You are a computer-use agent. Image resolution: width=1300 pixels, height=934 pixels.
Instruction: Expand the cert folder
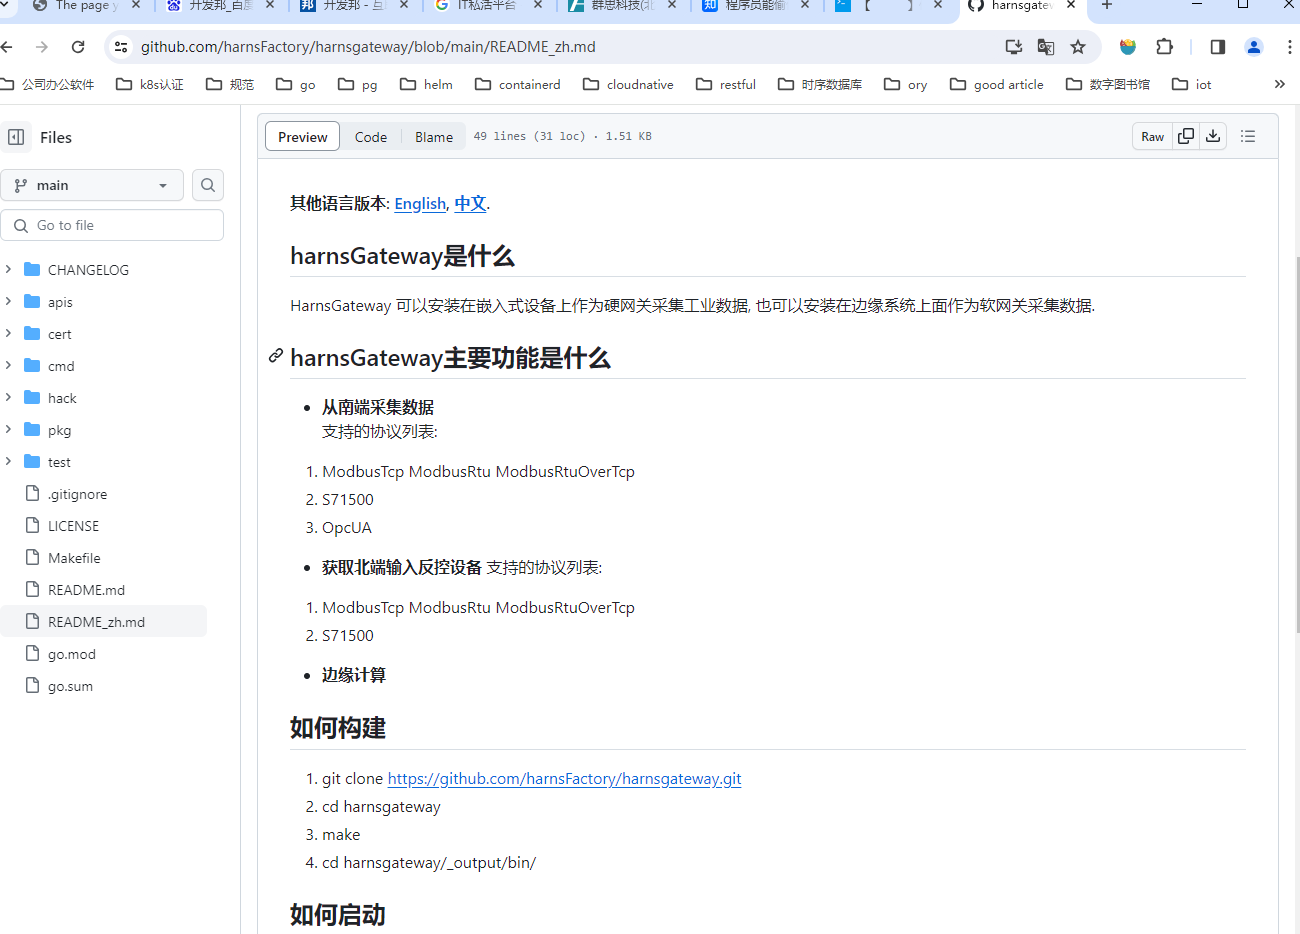(8, 334)
